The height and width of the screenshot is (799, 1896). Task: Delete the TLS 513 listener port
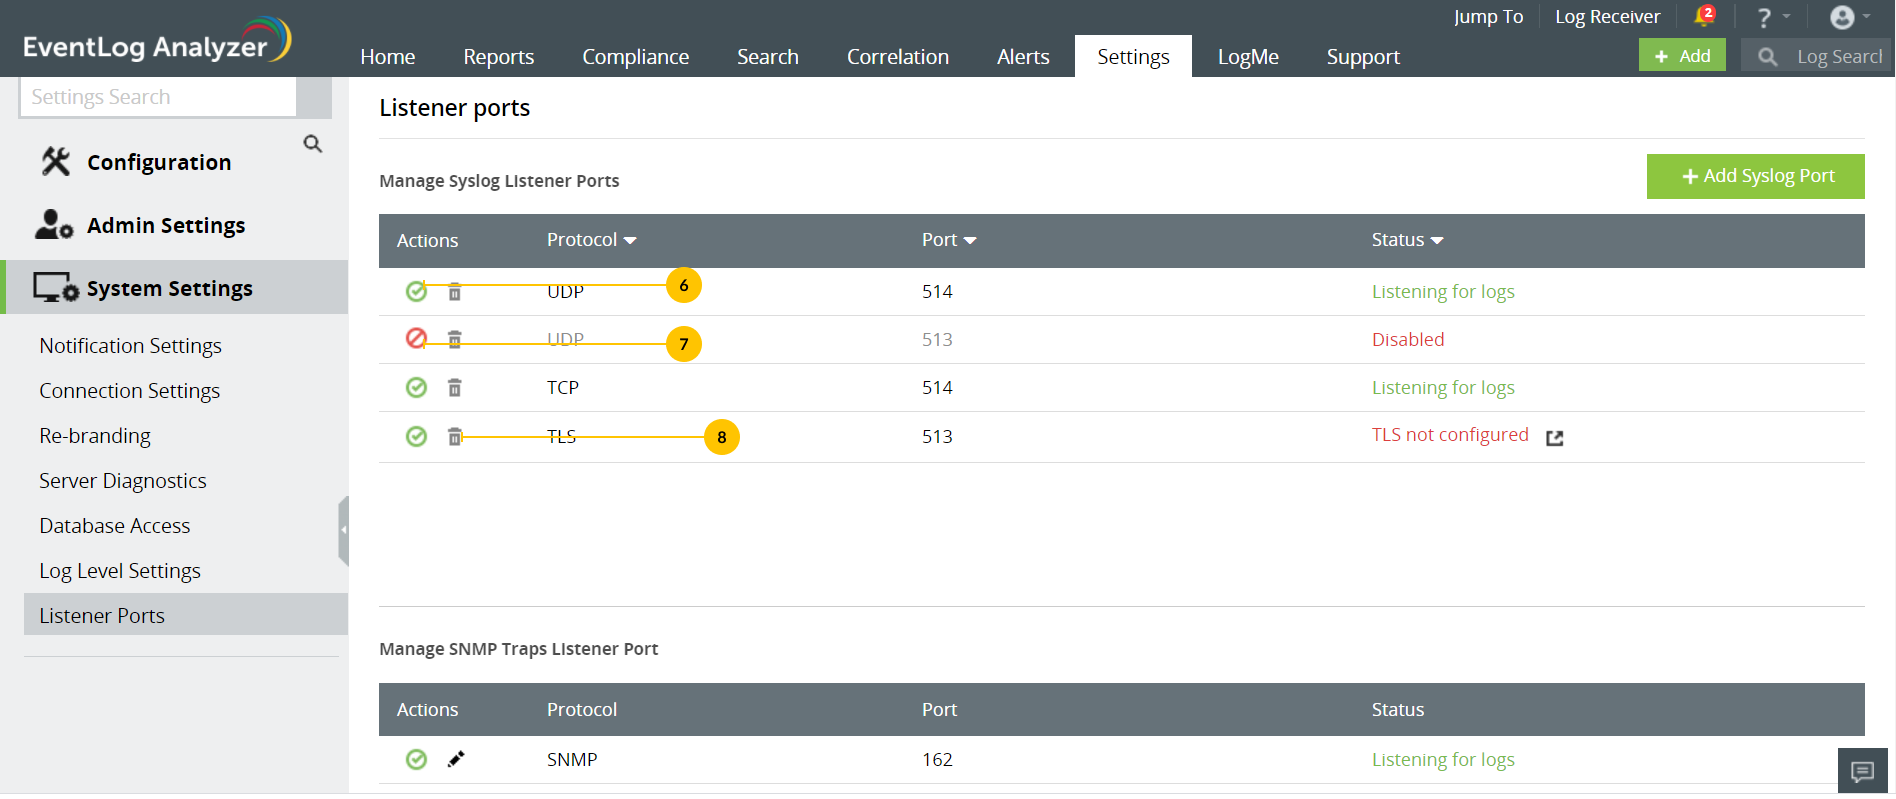pyautogui.click(x=454, y=437)
